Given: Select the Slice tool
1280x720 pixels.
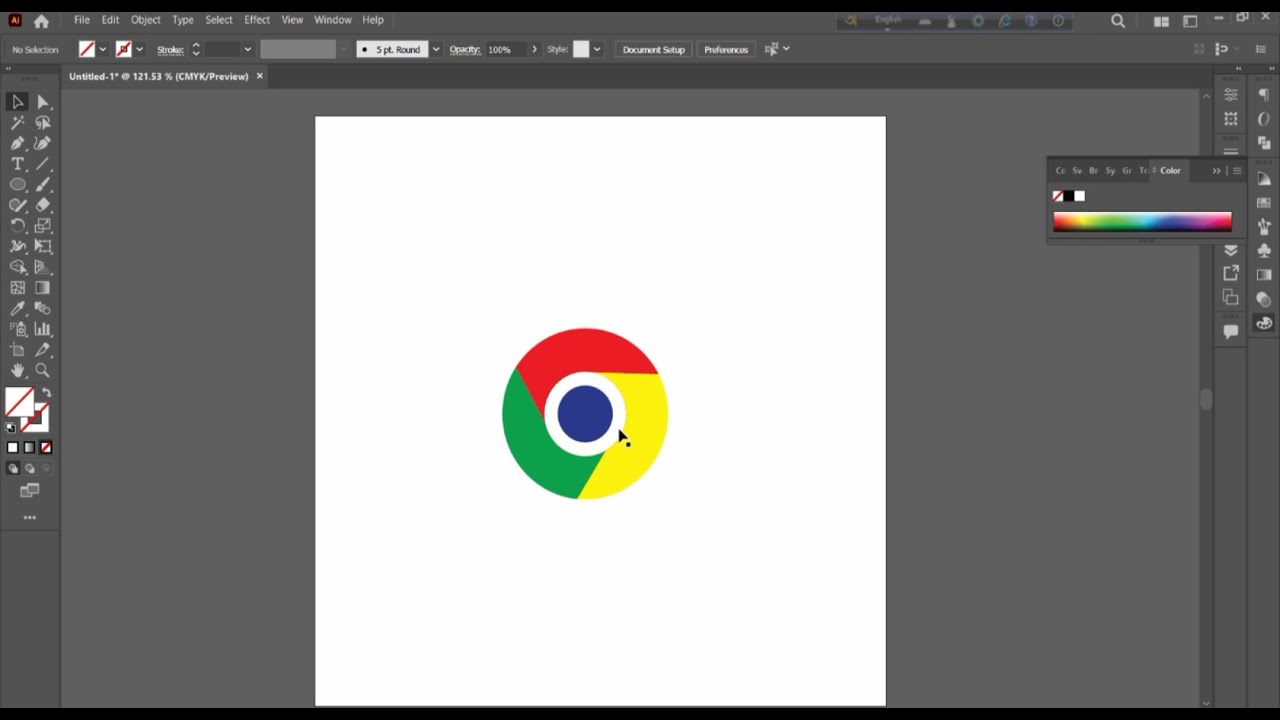Looking at the screenshot, I should click(x=43, y=350).
